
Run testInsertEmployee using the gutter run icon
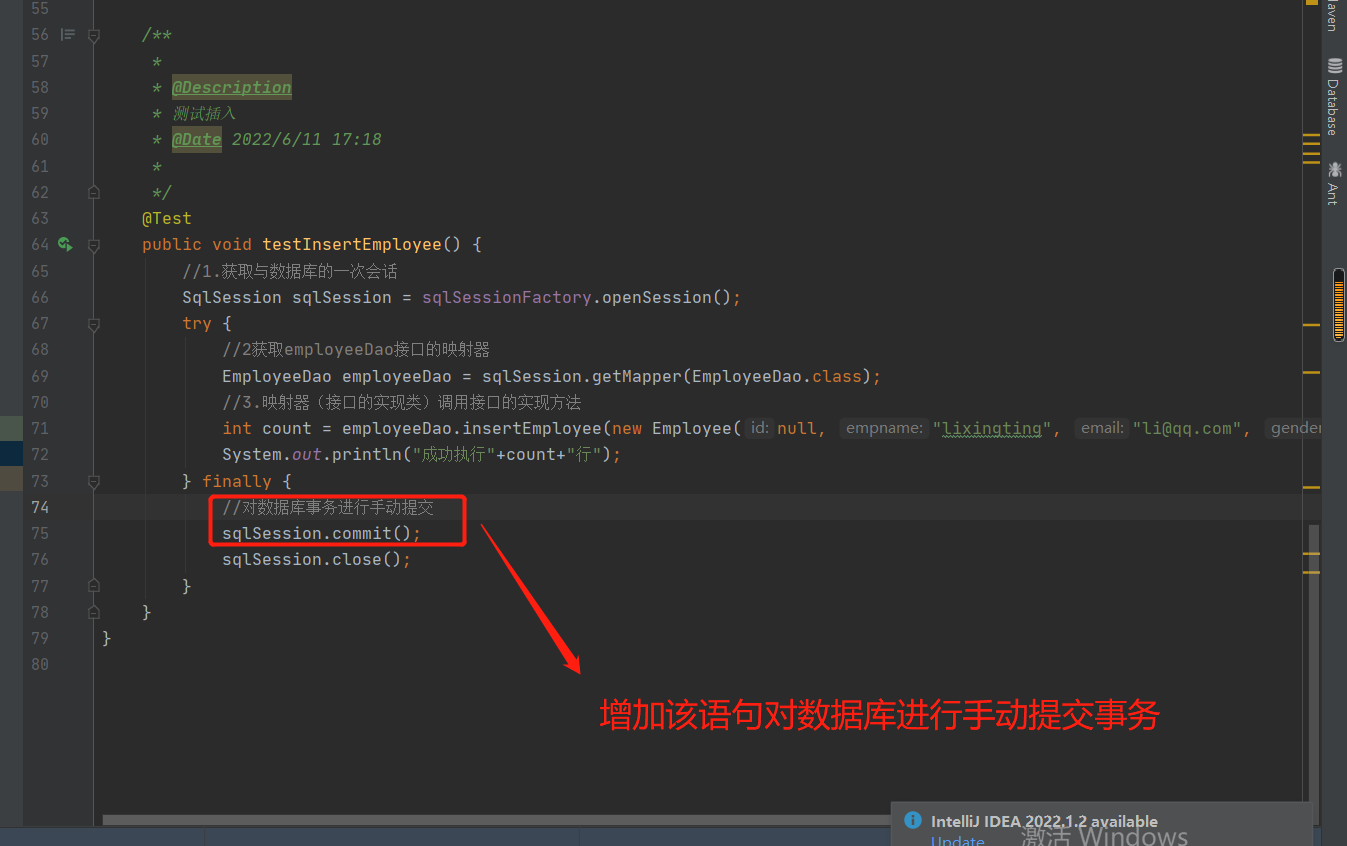(x=65, y=244)
